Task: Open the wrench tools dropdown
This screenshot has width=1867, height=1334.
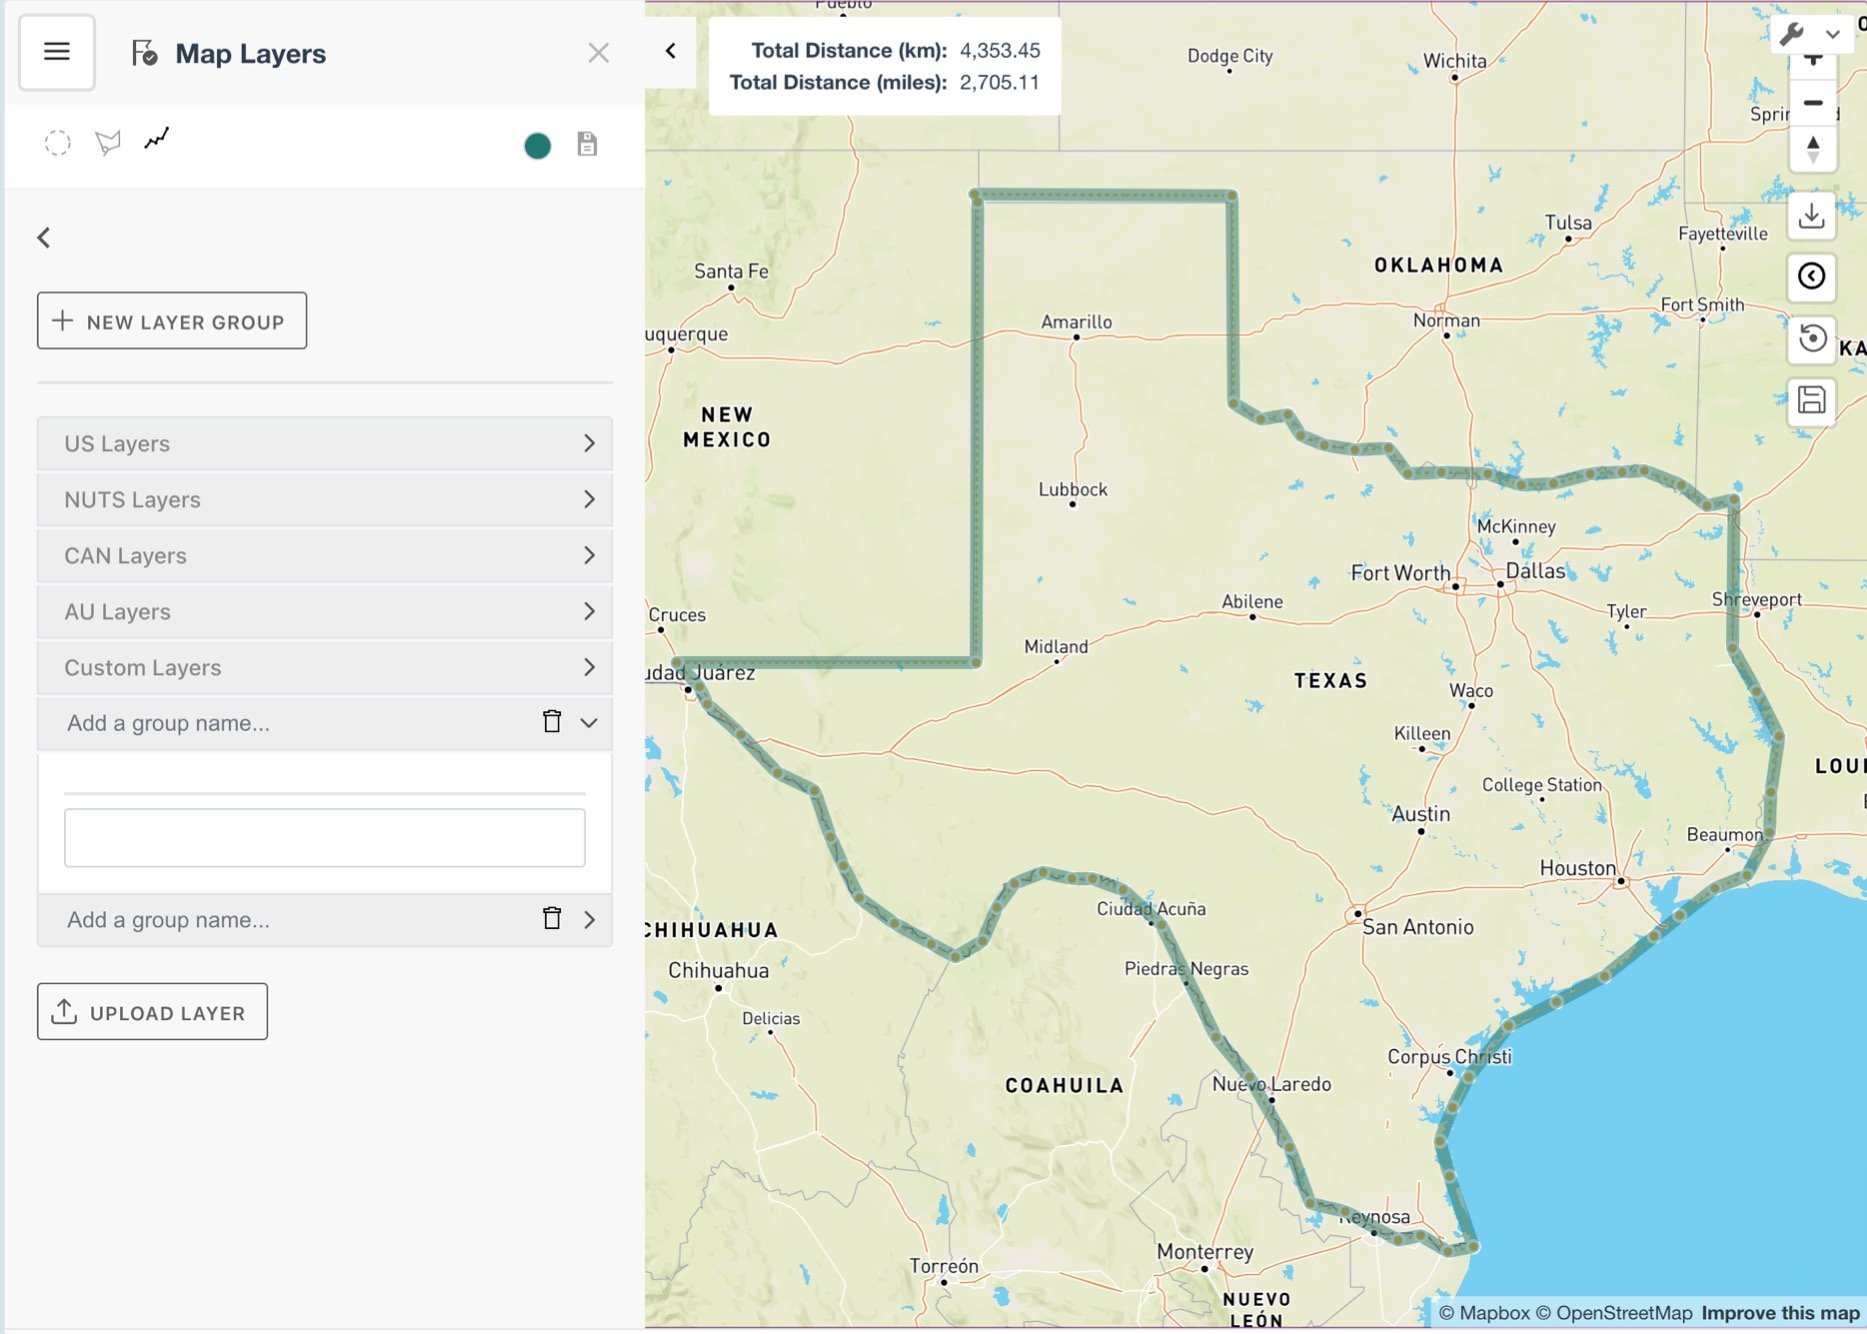Action: 1811,34
